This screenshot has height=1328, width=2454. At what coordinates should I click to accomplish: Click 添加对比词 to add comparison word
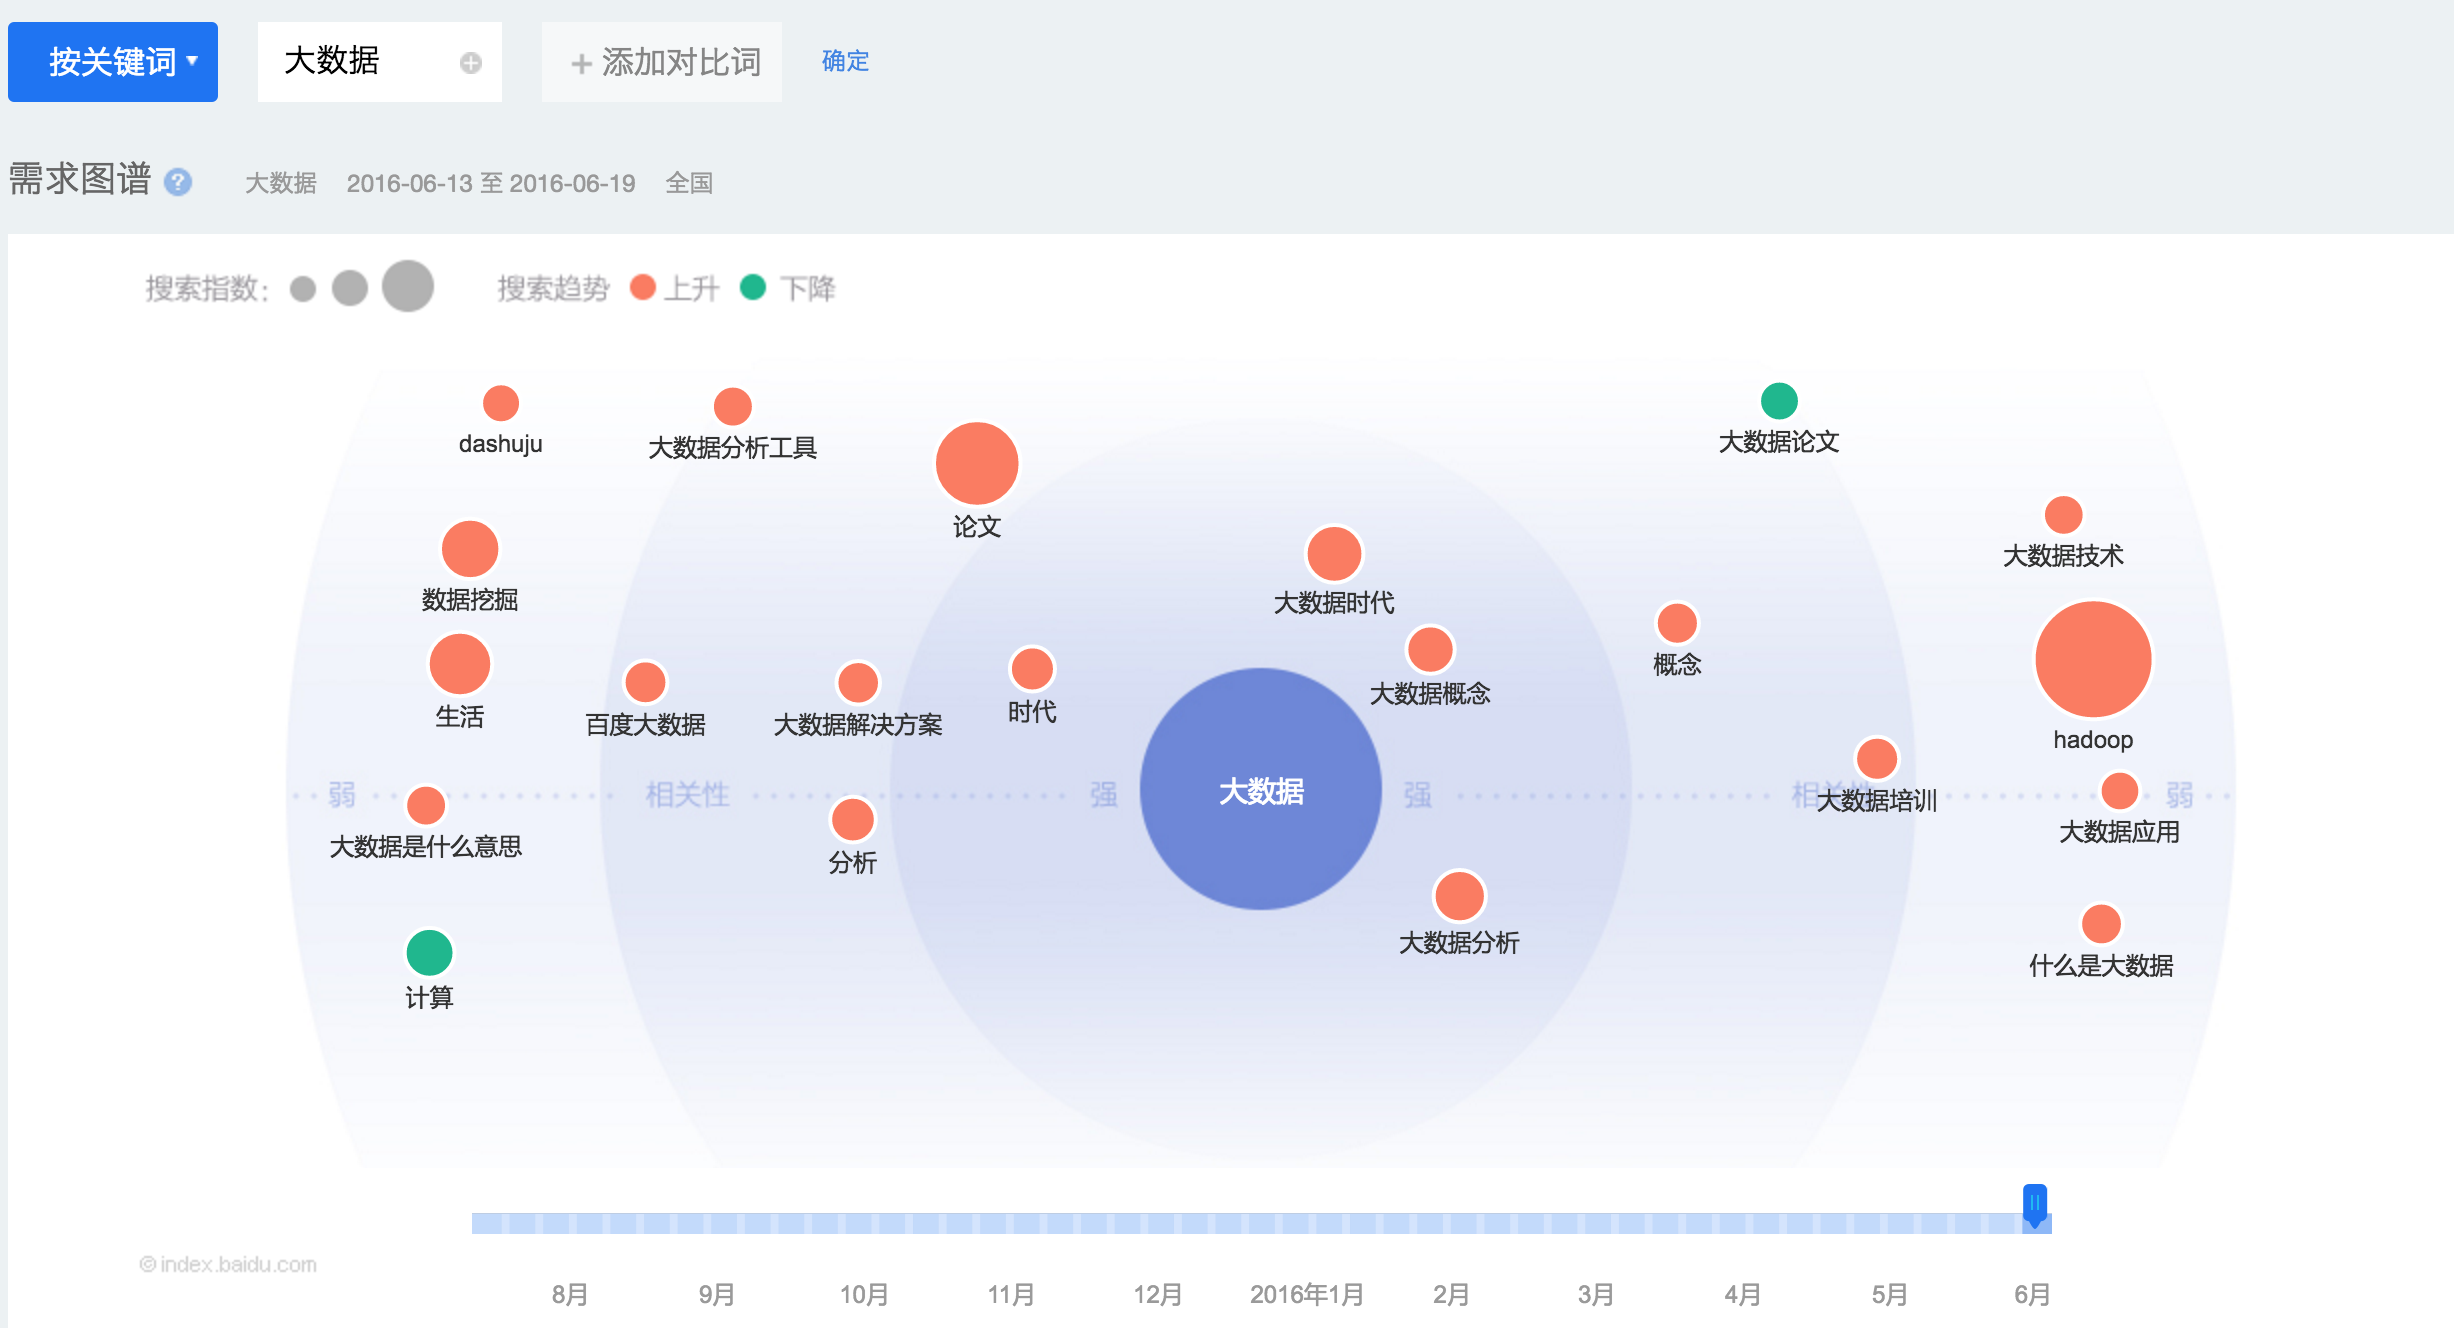tap(663, 62)
